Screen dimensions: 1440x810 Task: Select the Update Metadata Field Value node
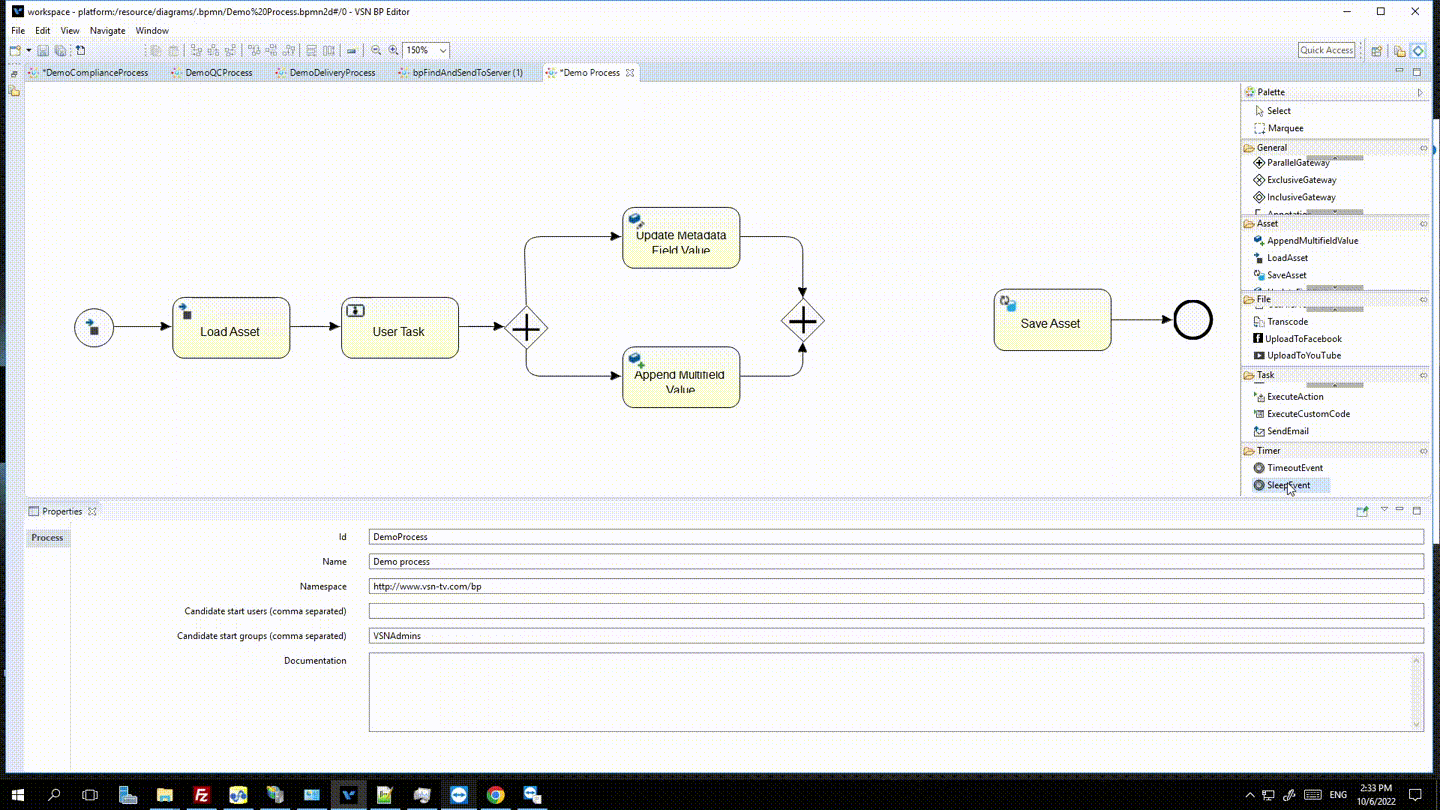coord(681,238)
